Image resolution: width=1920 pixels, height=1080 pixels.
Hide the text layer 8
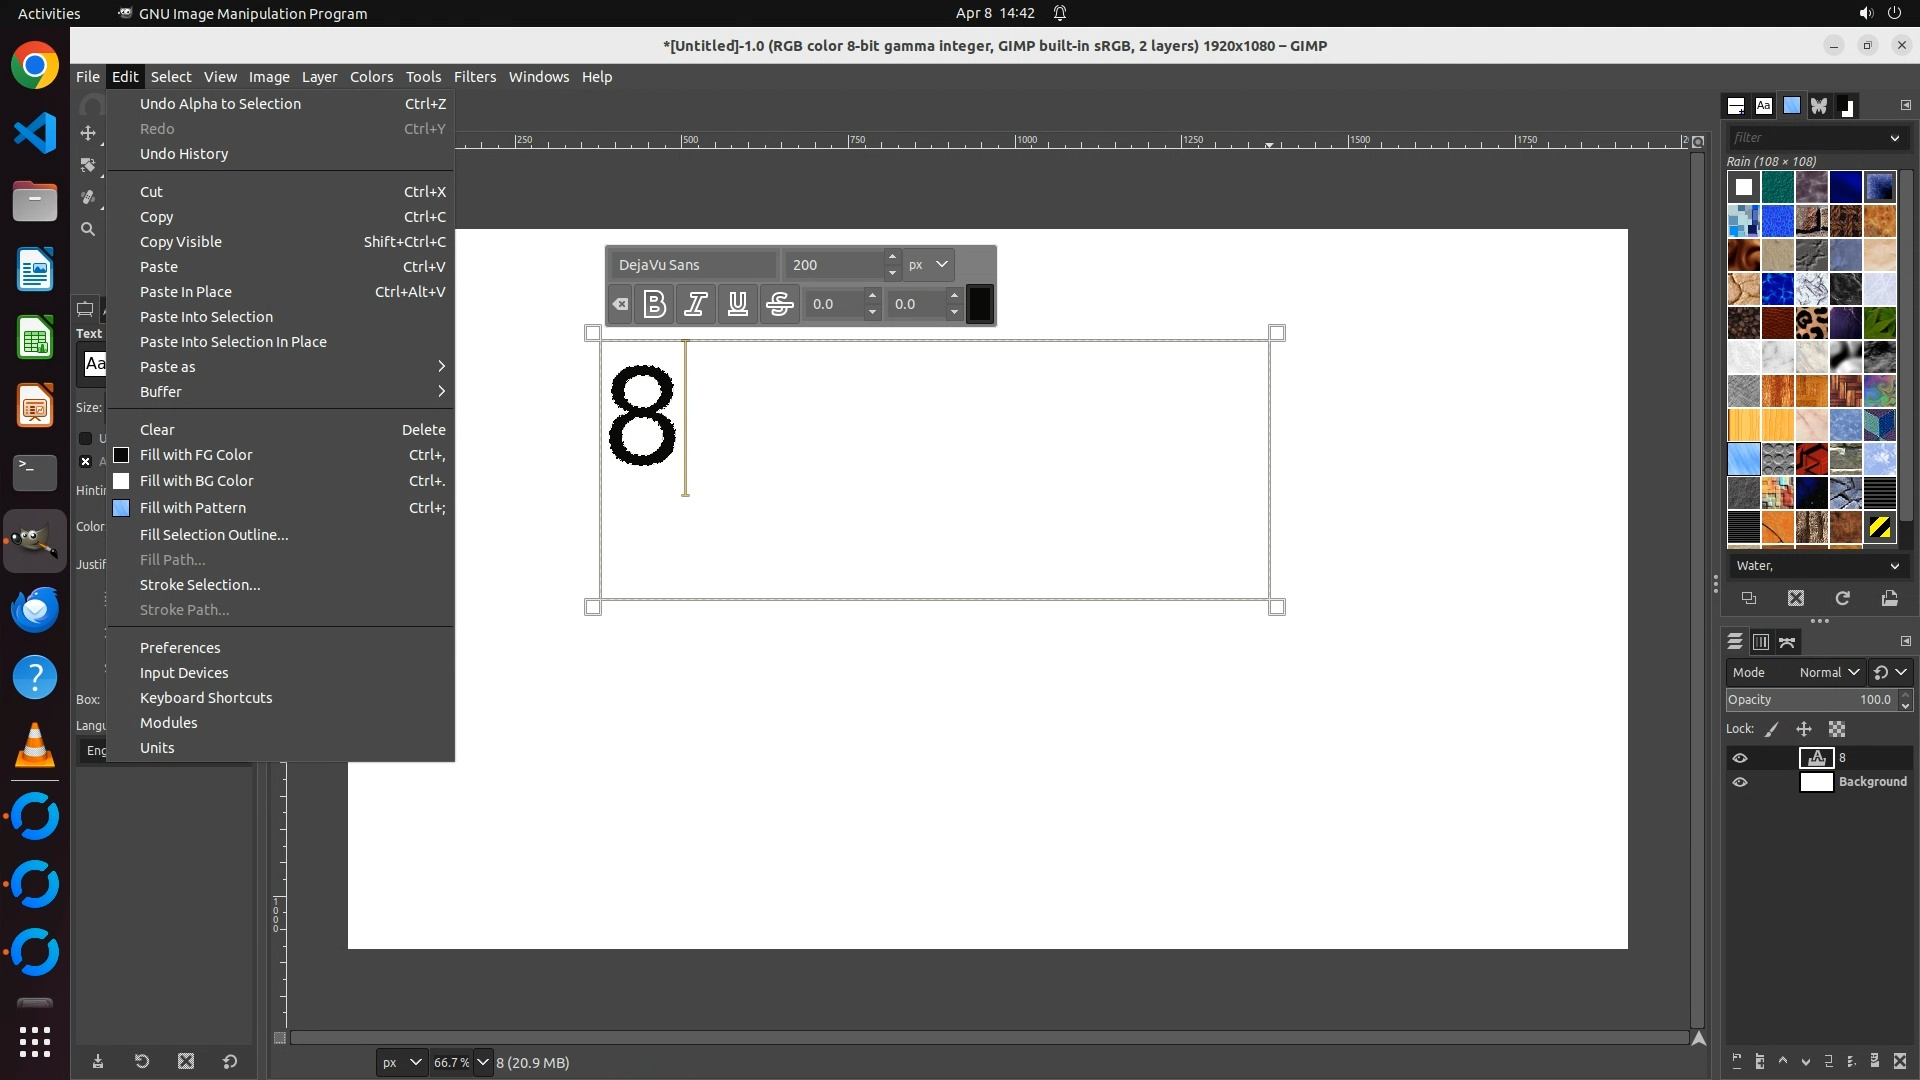1740,758
